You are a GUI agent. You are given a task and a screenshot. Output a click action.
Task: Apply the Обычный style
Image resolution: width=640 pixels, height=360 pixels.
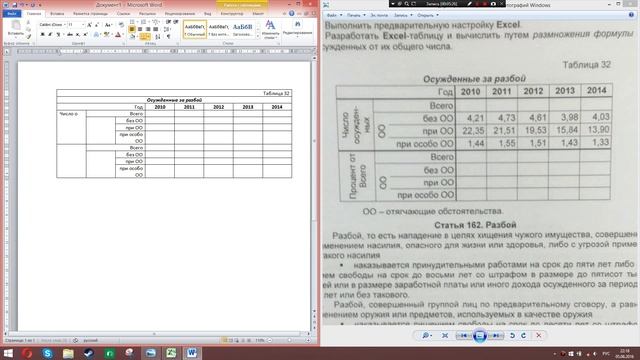(195, 29)
